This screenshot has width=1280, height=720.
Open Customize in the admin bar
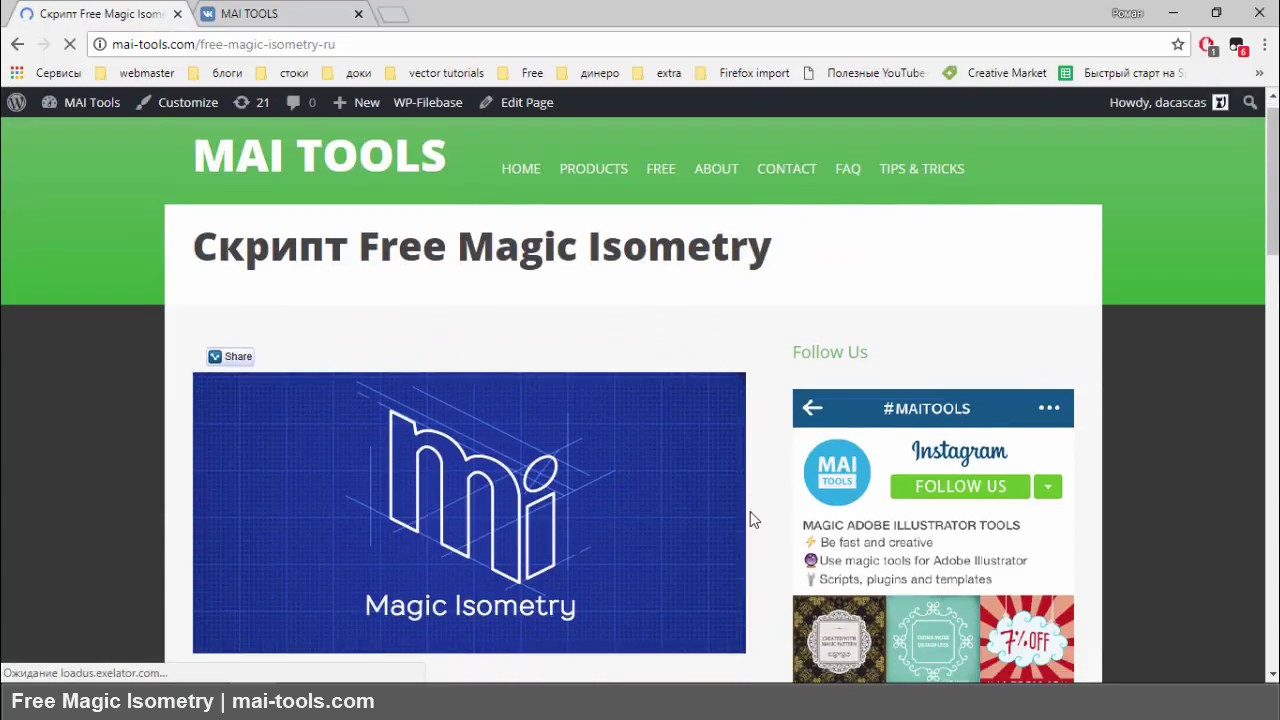coord(177,102)
